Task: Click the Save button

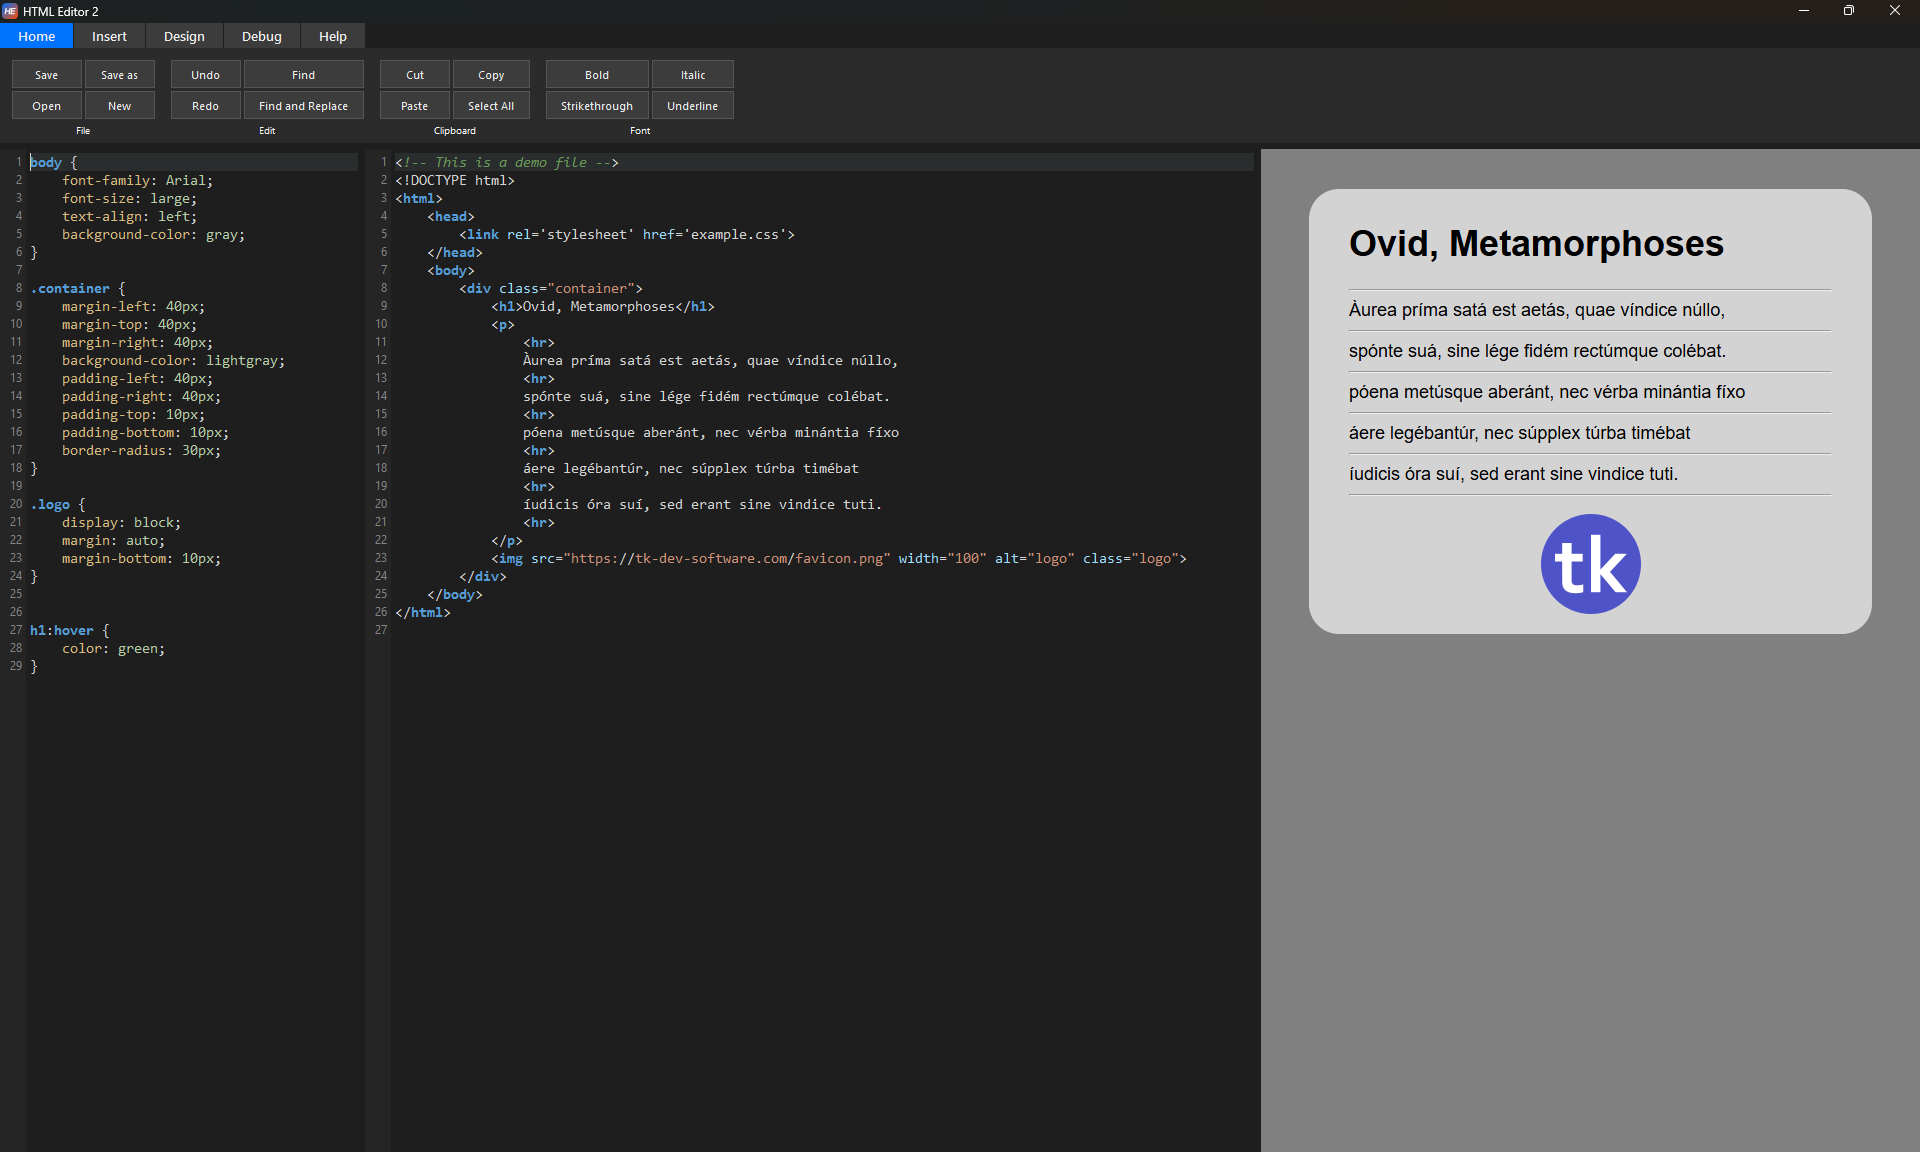Action: pos(46,74)
